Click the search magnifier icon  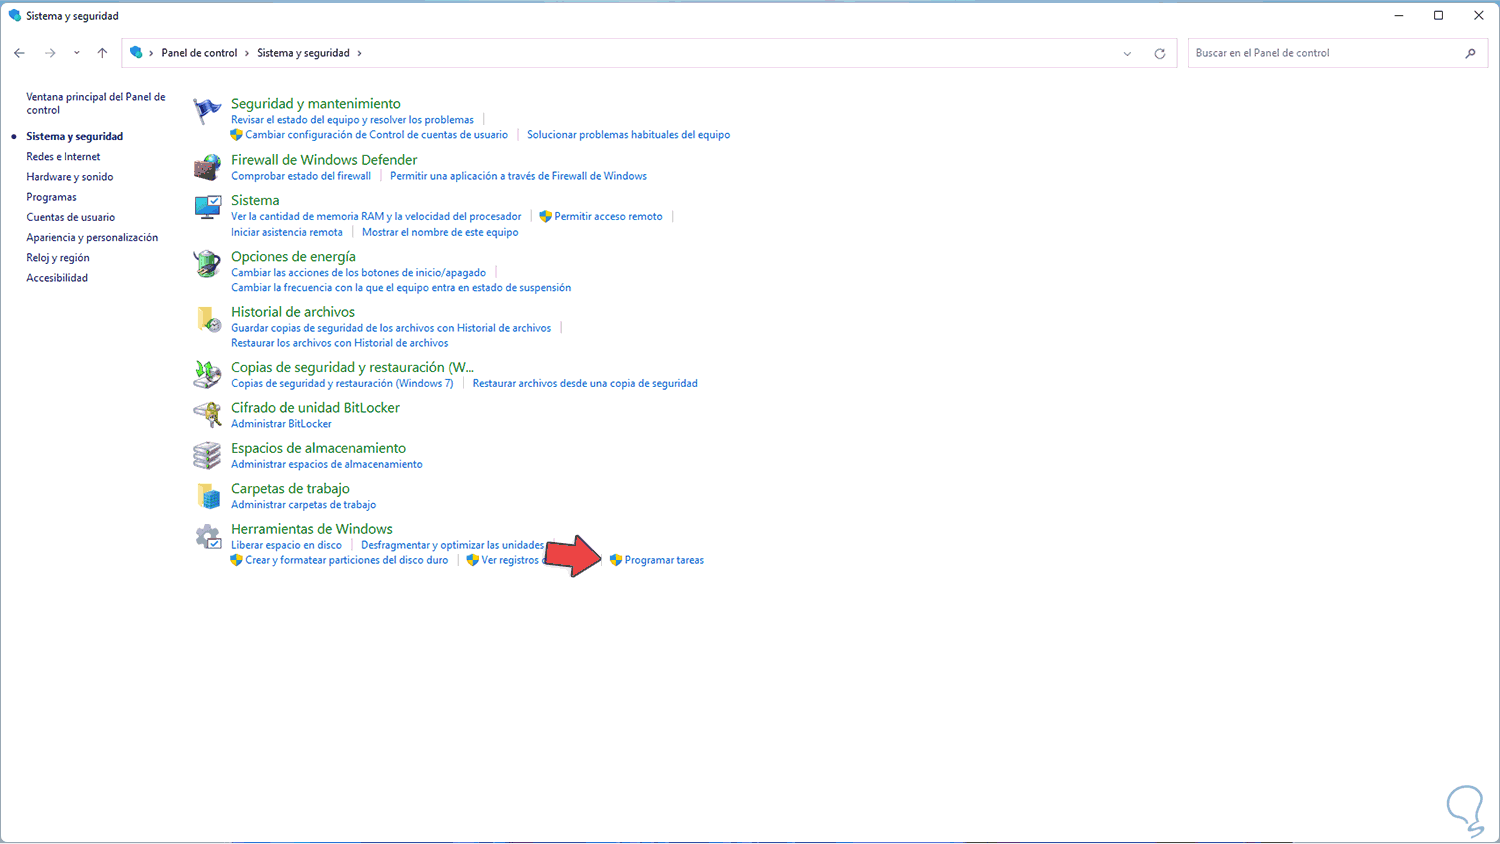(1470, 53)
